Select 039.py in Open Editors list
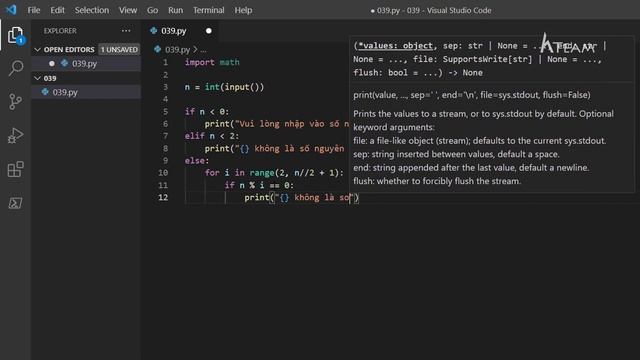This screenshot has height=360, width=640. click(x=87, y=63)
